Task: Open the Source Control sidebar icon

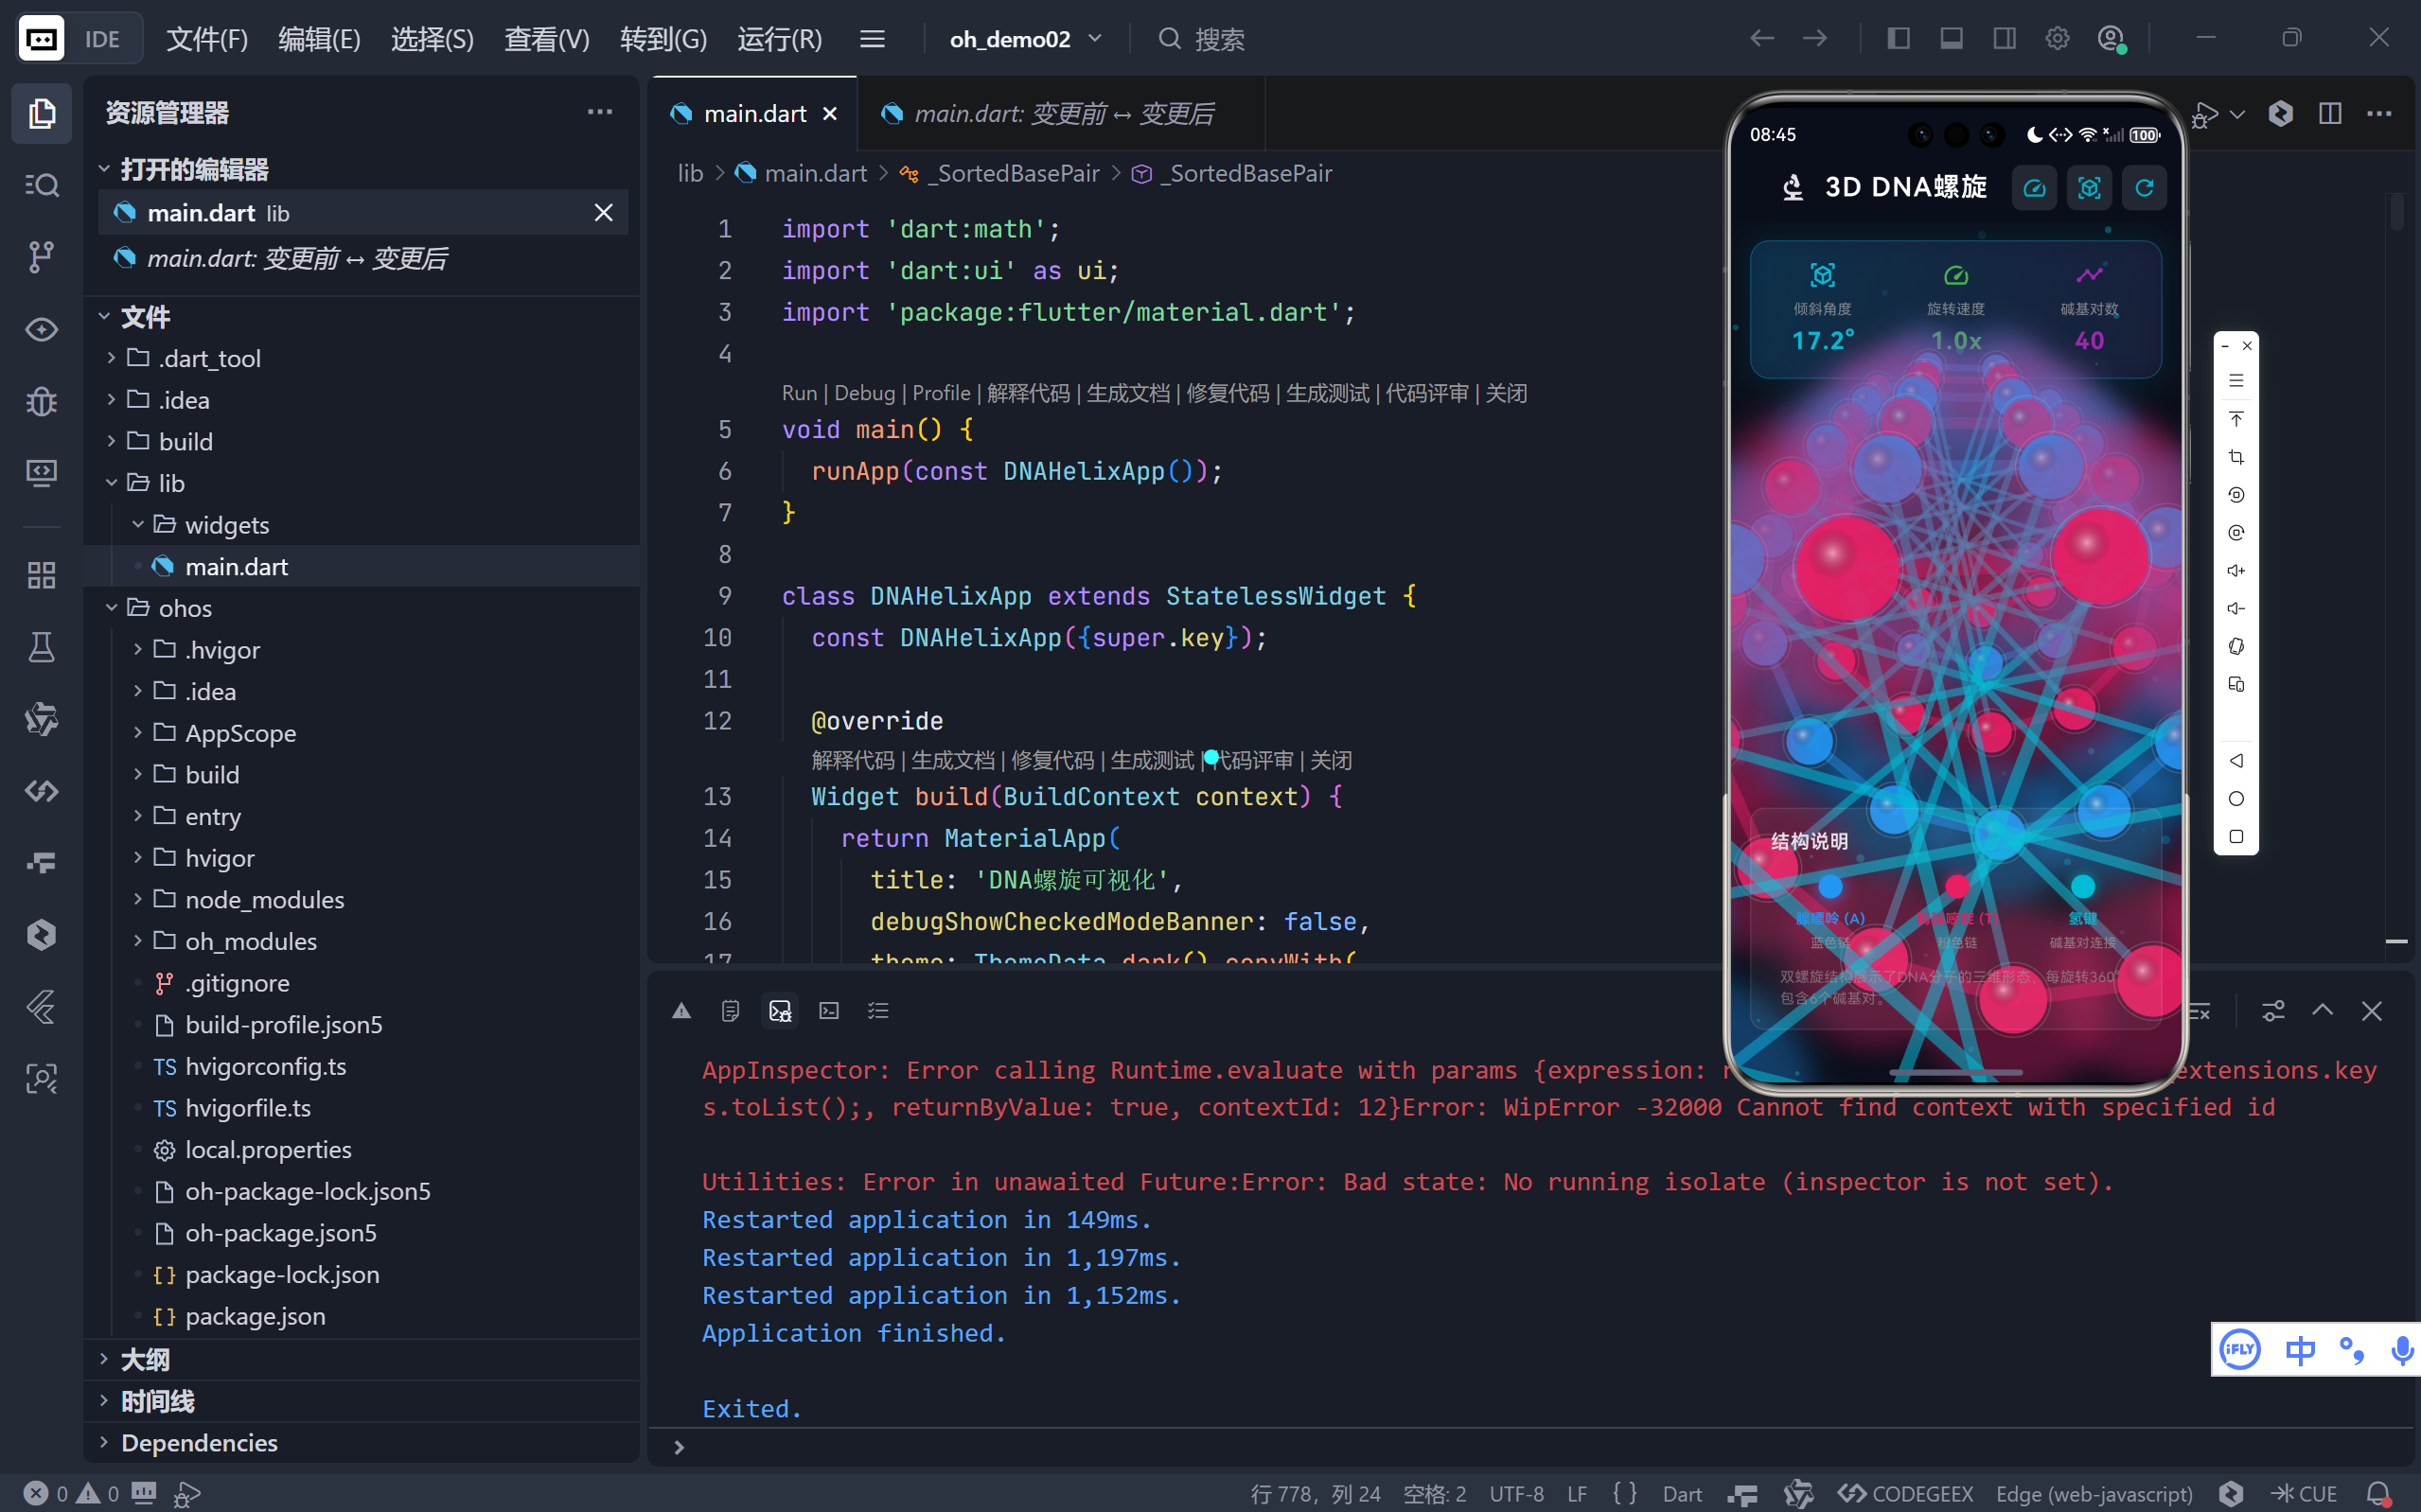Action: click(x=41, y=257)
